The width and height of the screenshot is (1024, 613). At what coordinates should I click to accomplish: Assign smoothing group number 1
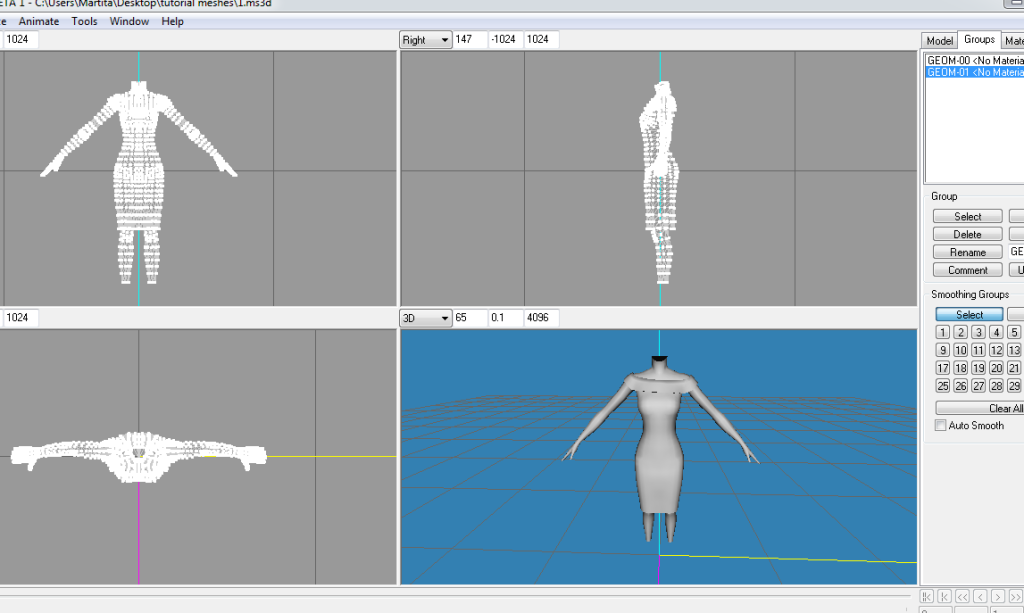[942, 332]
